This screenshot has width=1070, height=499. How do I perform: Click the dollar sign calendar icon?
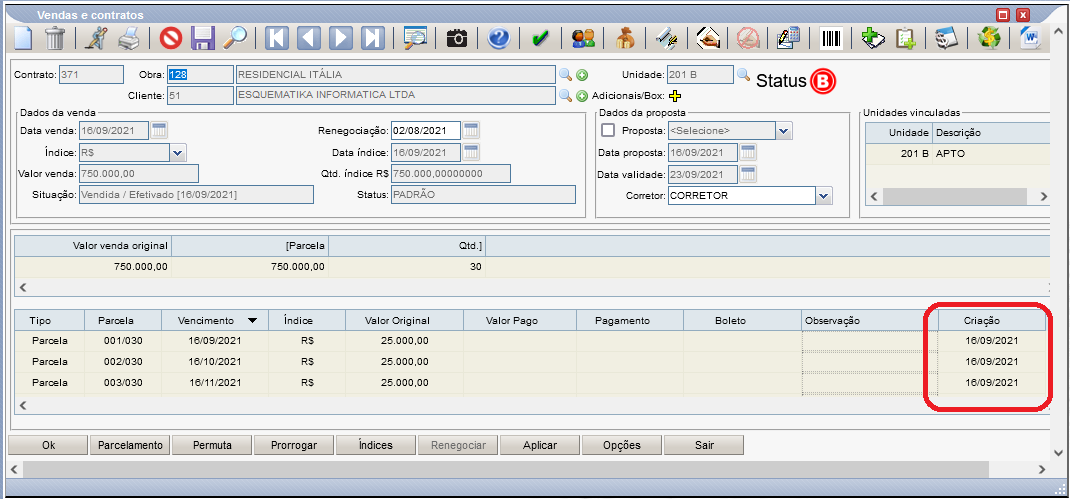(x=945, y=38)
